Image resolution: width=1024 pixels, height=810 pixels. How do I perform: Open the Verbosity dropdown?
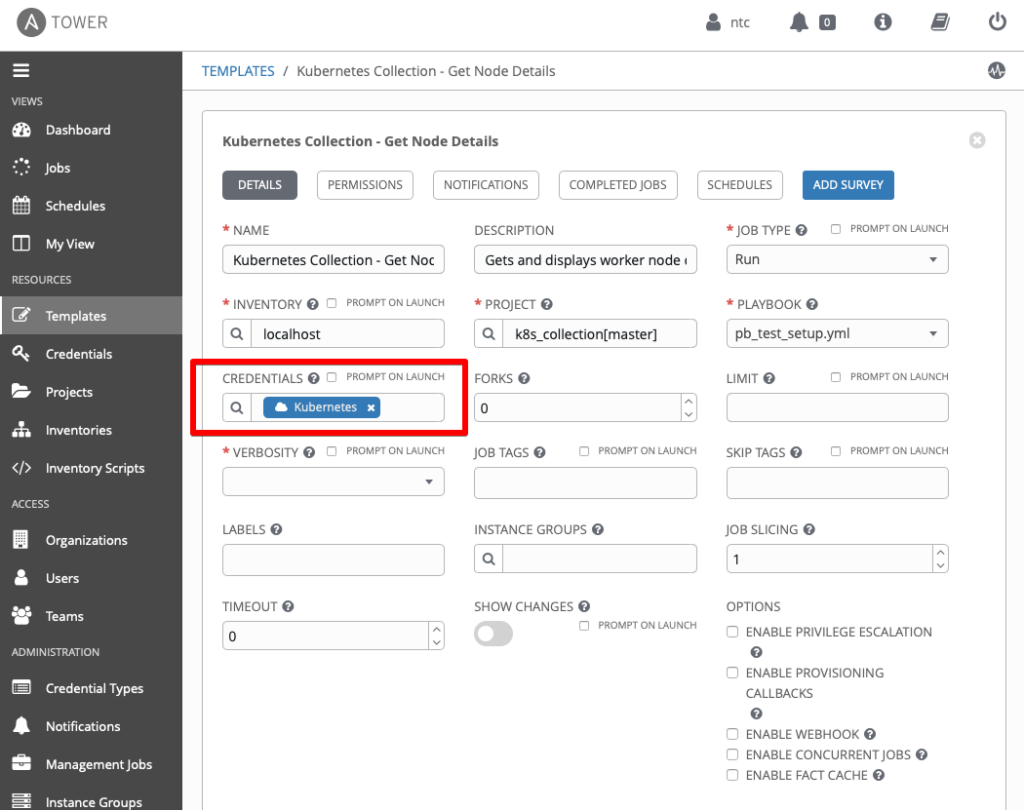point(333,481)
